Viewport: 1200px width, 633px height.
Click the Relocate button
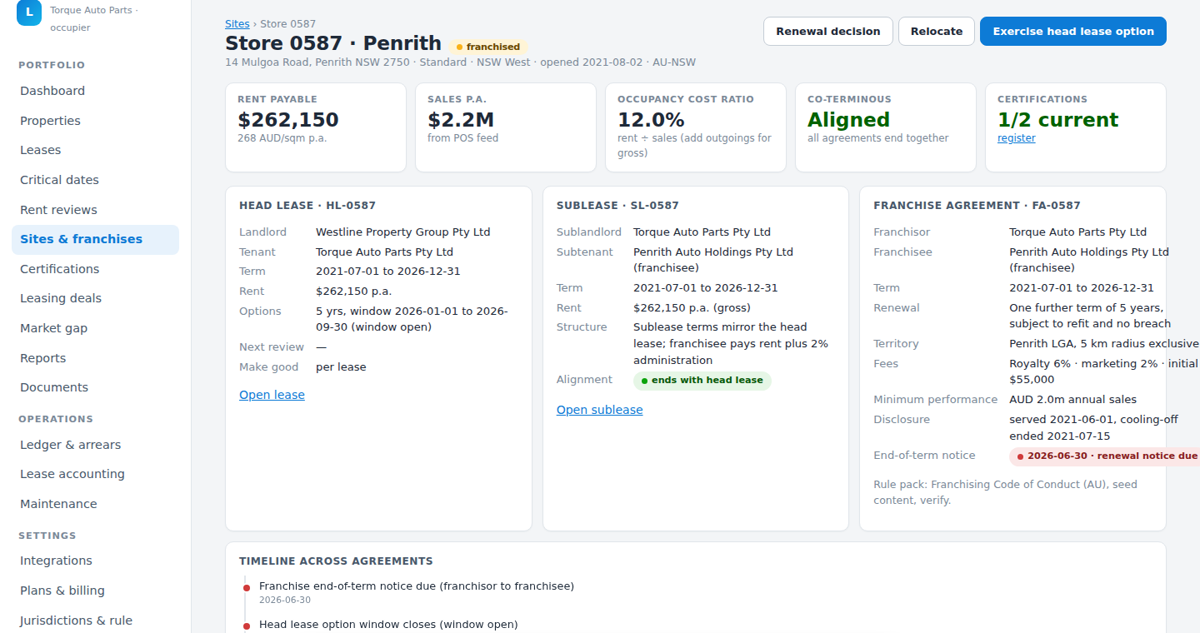[x=937, y=31]
